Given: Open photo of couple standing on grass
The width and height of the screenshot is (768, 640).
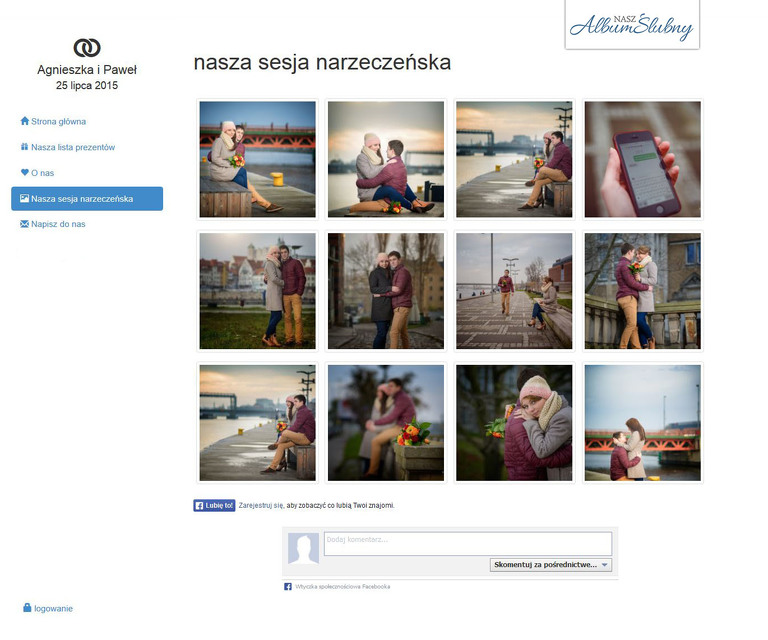Looking at the screenshot, I should (258, 291).
